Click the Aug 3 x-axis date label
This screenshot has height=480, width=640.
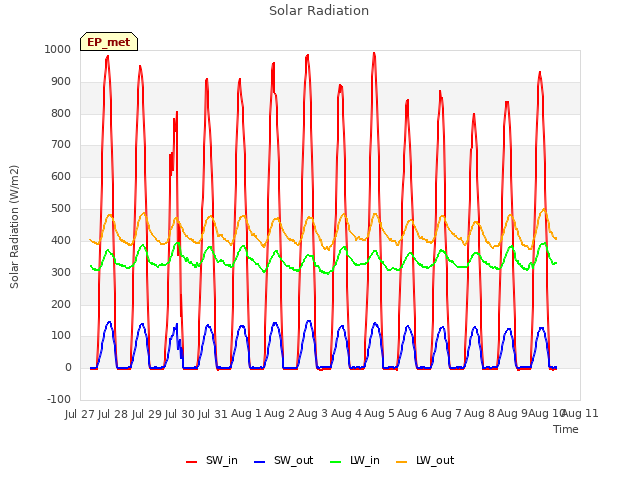pyautogui.click(x=313, y=413)
